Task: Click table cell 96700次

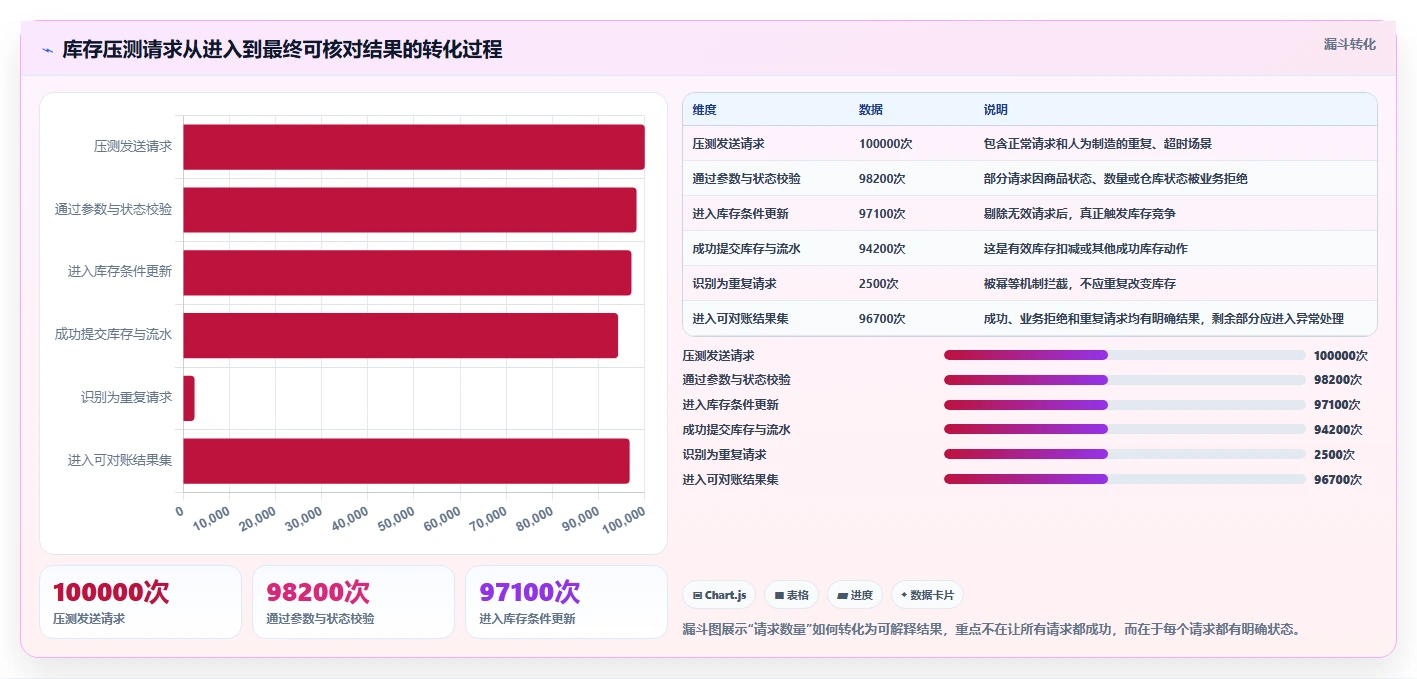Action: point(882,319)
